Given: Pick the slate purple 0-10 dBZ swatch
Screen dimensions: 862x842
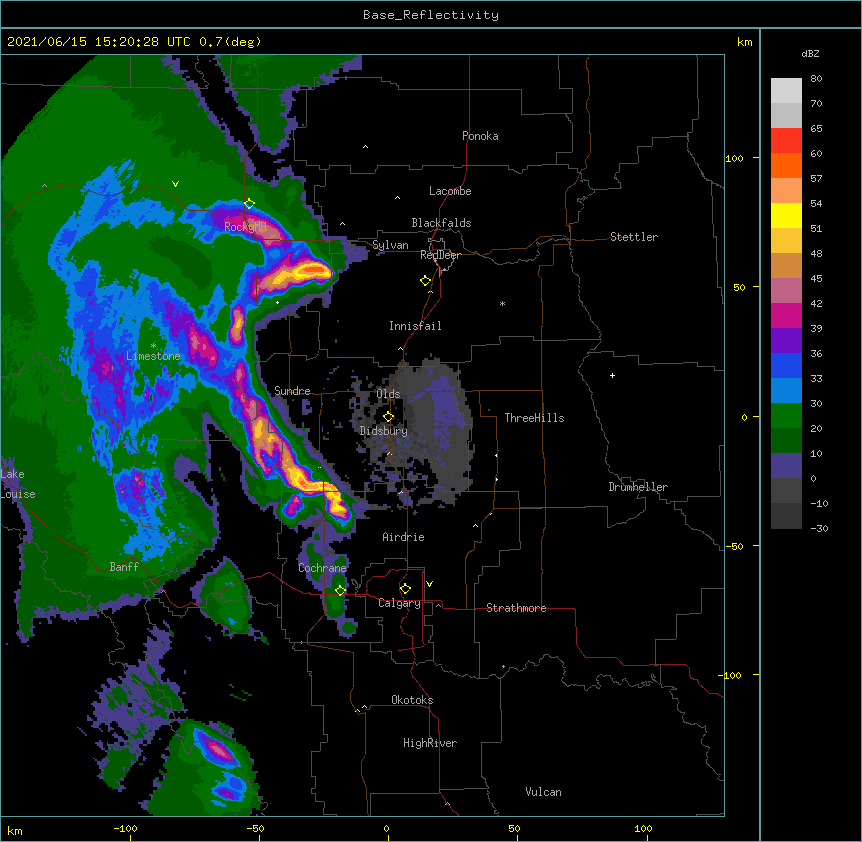Looking at the screenshot, I should pos(786,466).
